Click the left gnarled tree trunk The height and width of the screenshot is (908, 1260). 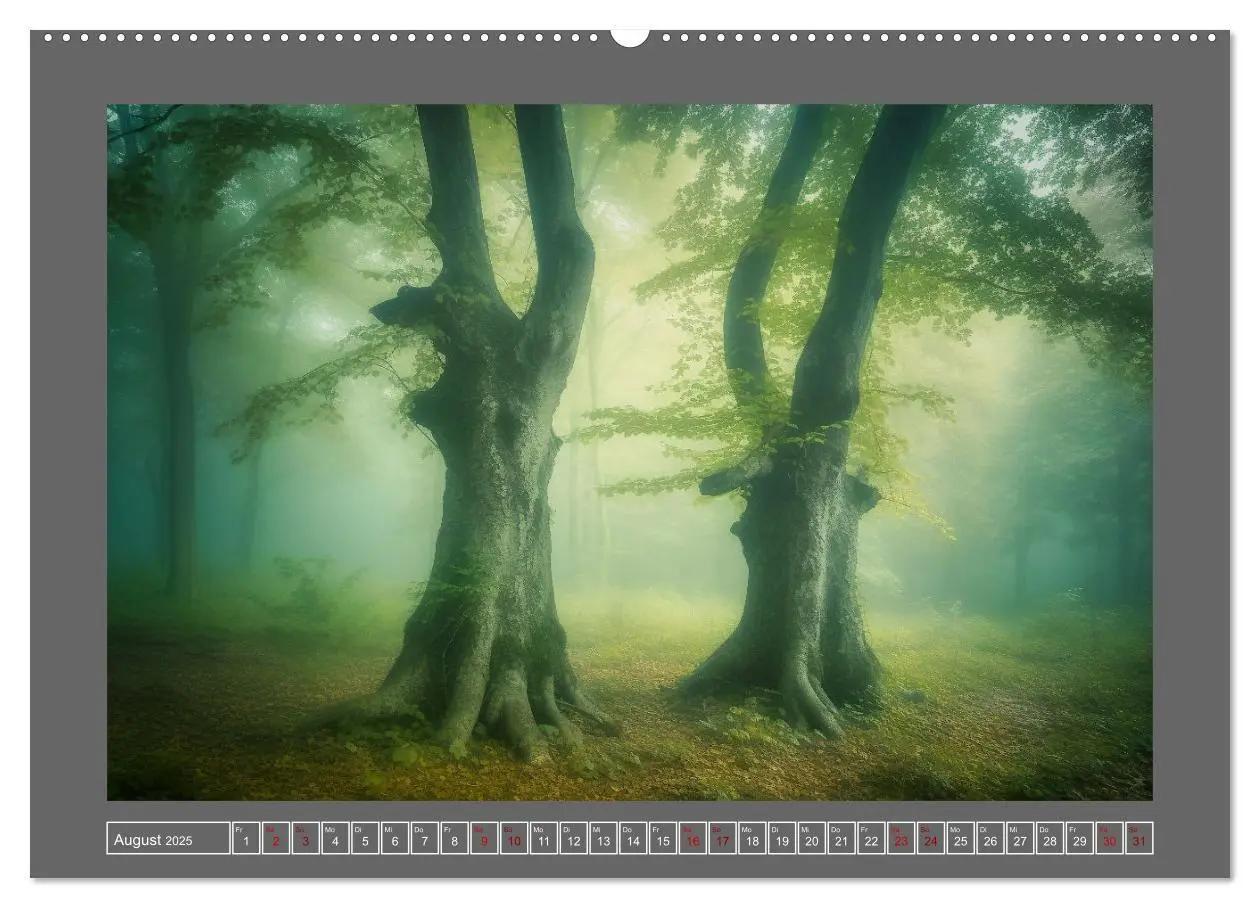click(490, 450)
